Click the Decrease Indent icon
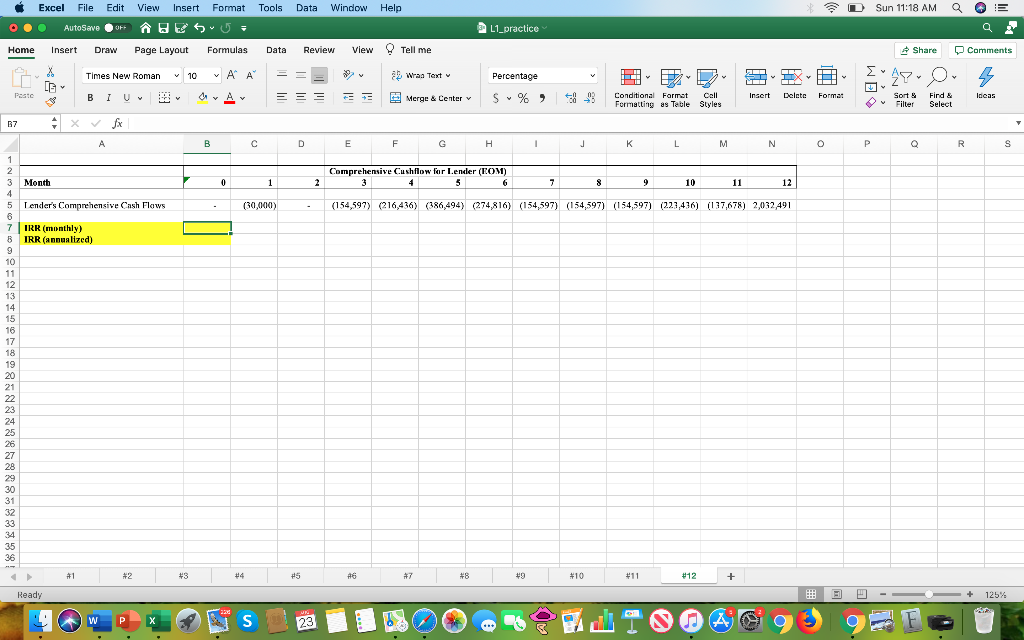This screenshot has width=1024, height=640. click(x=348, y=98)
